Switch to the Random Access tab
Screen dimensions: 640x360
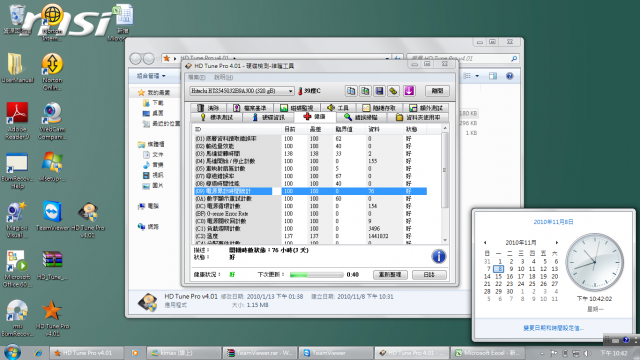point(380,108)
